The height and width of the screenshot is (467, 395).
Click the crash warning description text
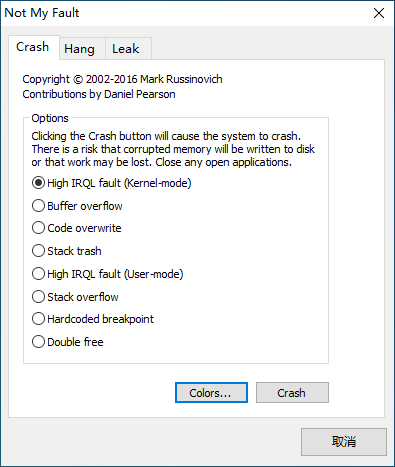pos(173,149)
